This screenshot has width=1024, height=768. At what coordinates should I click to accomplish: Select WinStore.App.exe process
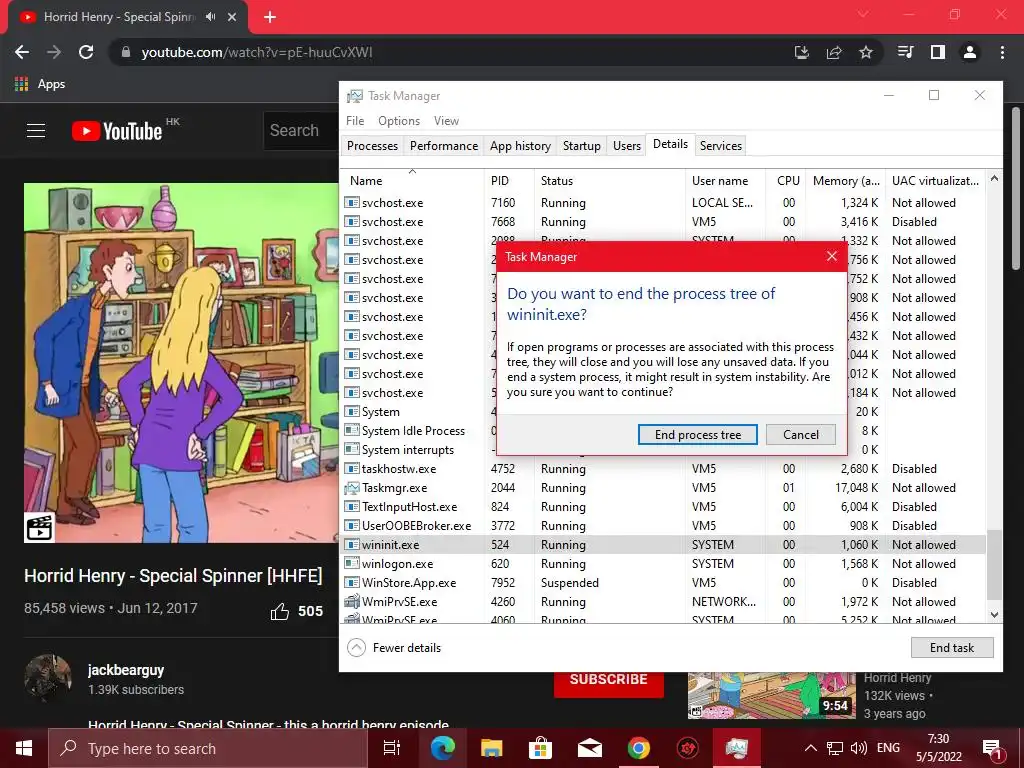click(664, 583)
